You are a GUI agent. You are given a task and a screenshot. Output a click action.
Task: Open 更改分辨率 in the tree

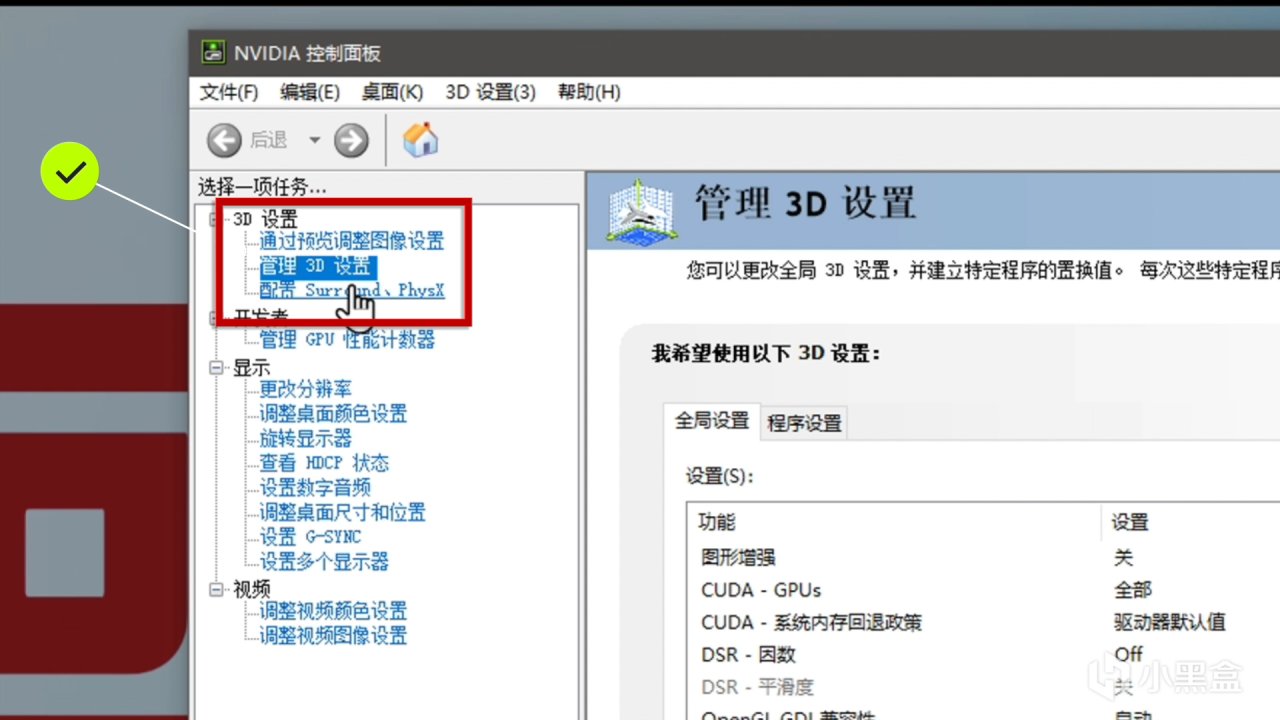point(305,389)
